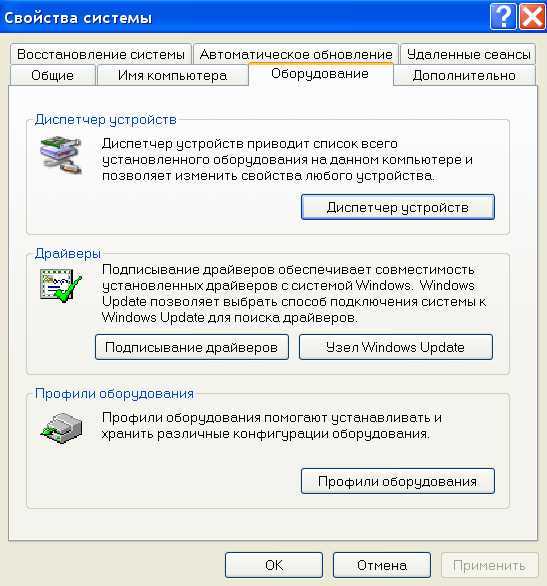Open Узел Windows Update button
Image resolution: width=547 pixels, height=586 pixels.
pyautogui.click(x=396, y=347)
